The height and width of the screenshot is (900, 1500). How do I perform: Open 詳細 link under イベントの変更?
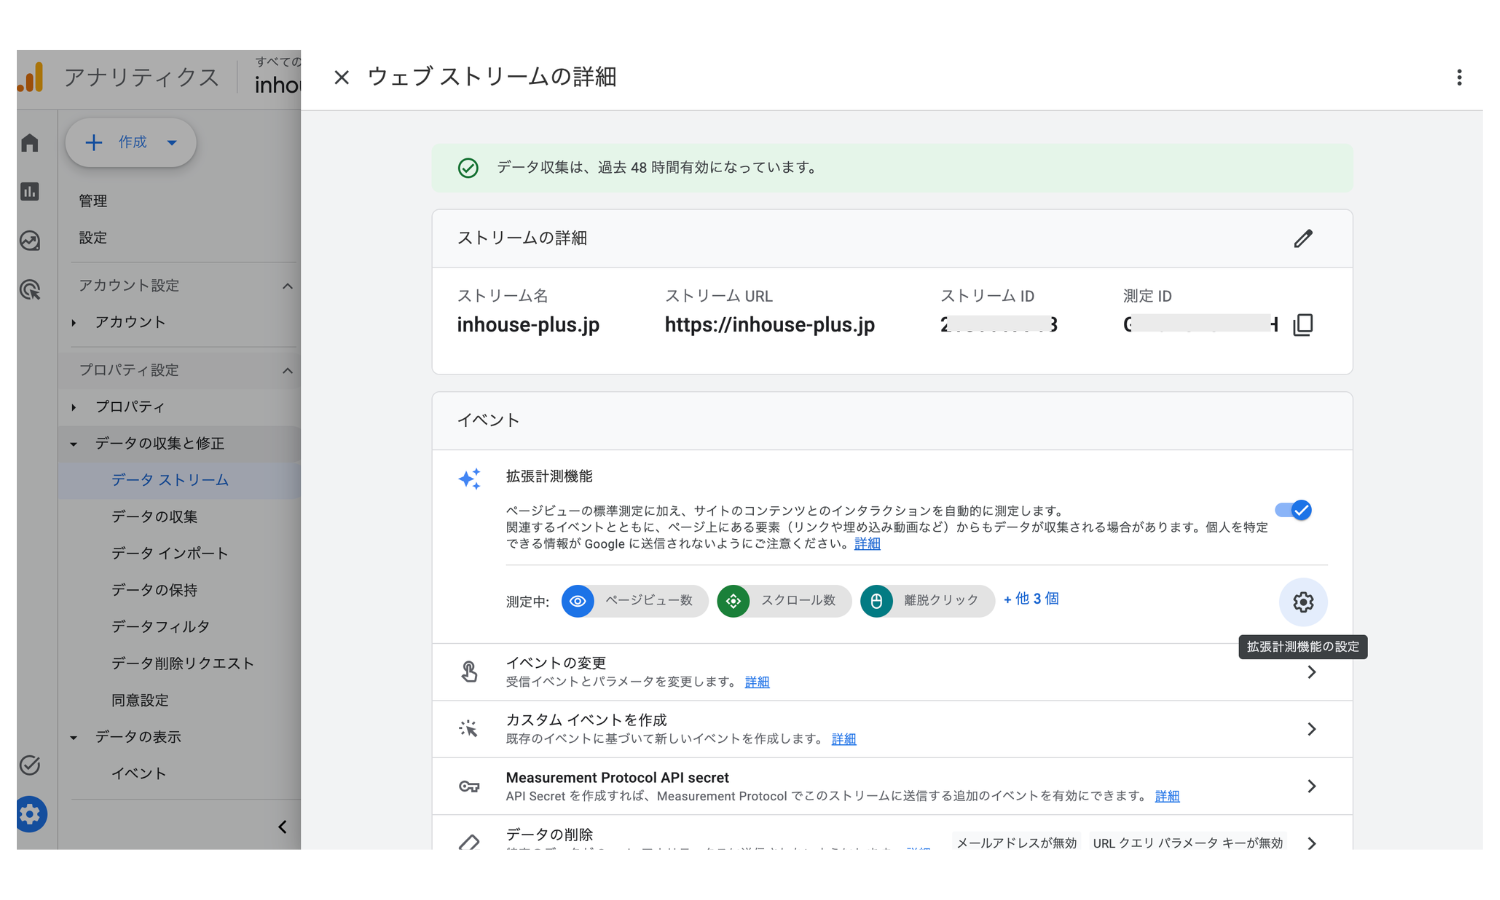[x=757, y=682]
